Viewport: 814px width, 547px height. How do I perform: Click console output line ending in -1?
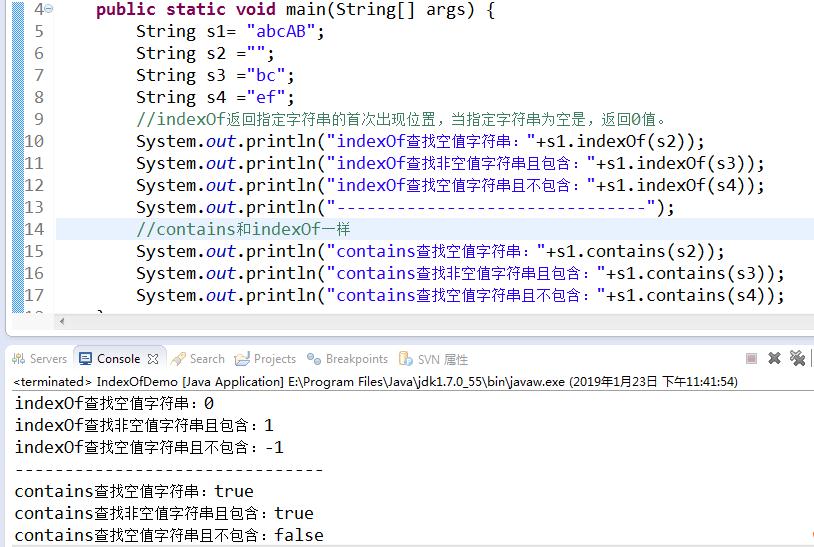[x=149, y=447]
